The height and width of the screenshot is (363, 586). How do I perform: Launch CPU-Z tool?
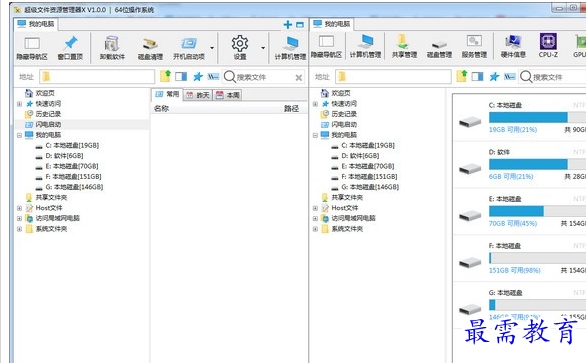click(548, 46)
